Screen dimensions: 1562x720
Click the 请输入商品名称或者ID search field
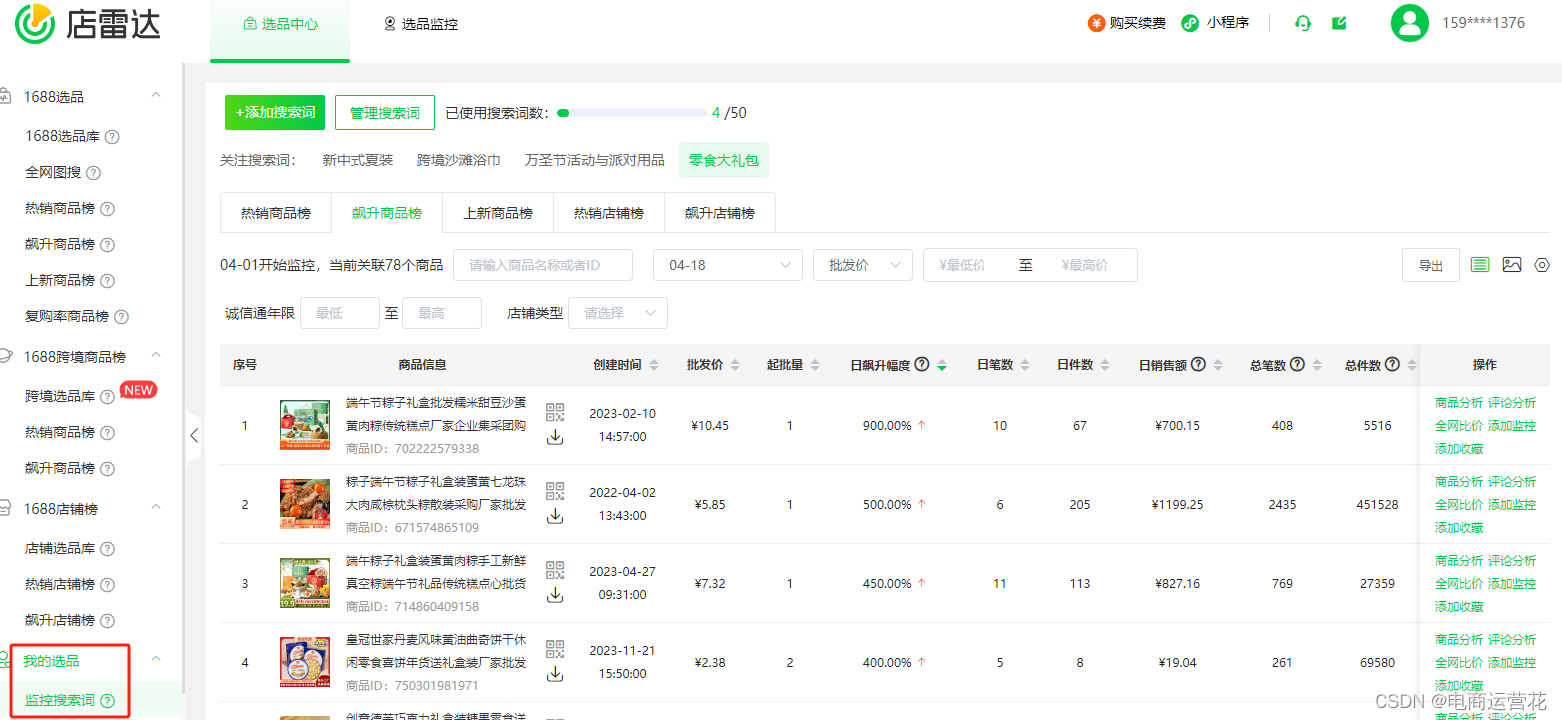coord(543,265)
